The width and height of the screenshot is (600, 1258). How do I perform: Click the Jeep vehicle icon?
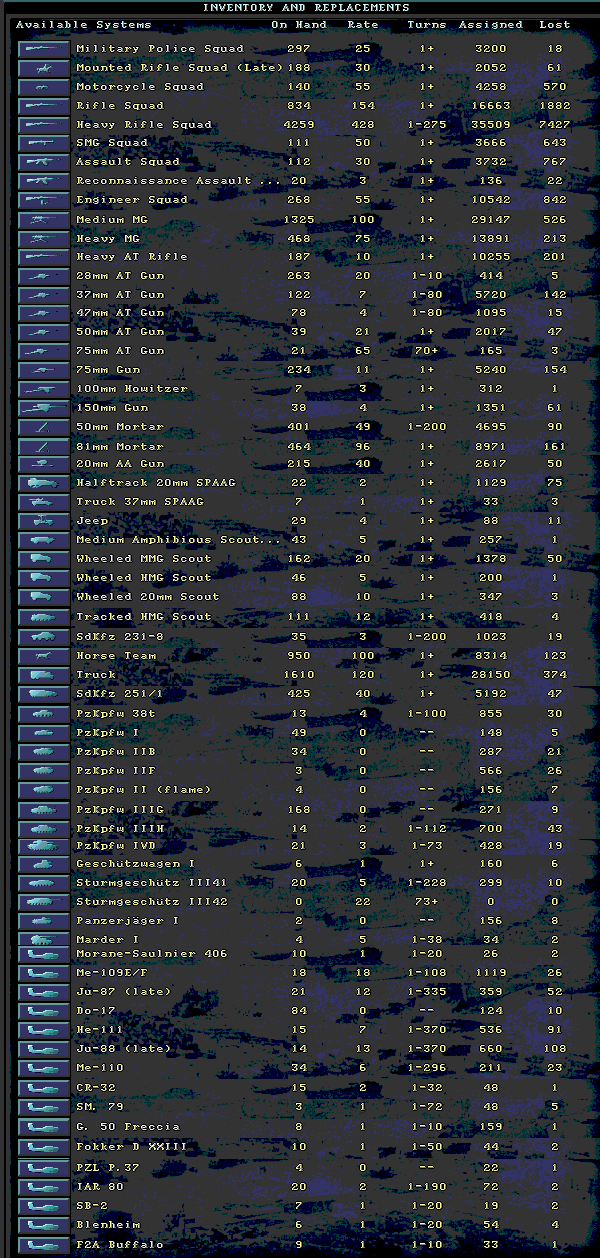(x=44, y=521)
